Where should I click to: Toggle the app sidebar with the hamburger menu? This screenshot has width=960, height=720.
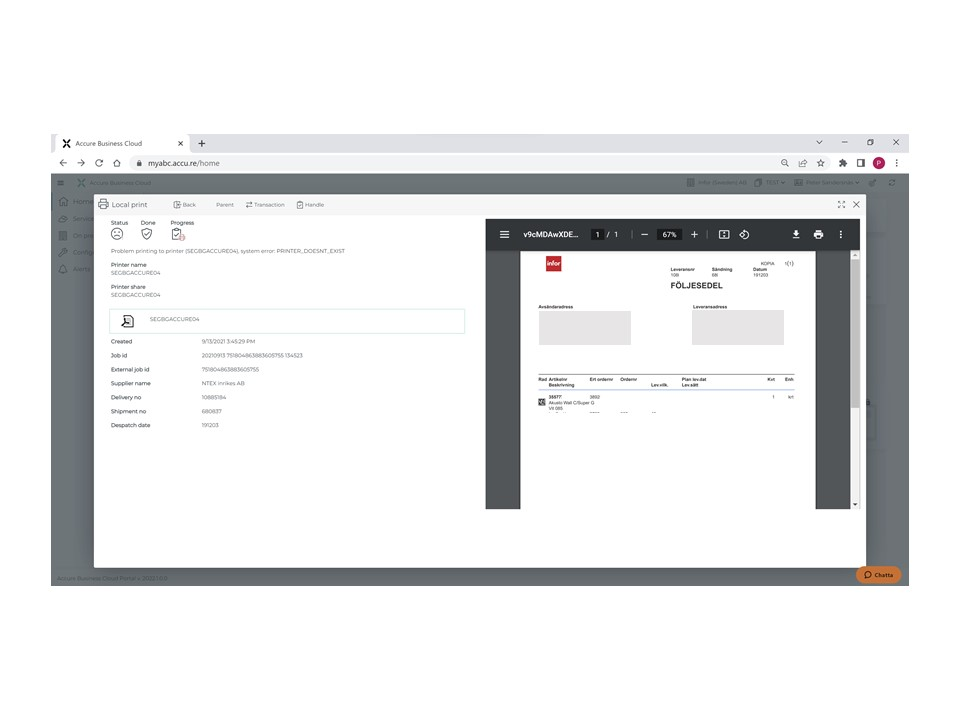62,182
